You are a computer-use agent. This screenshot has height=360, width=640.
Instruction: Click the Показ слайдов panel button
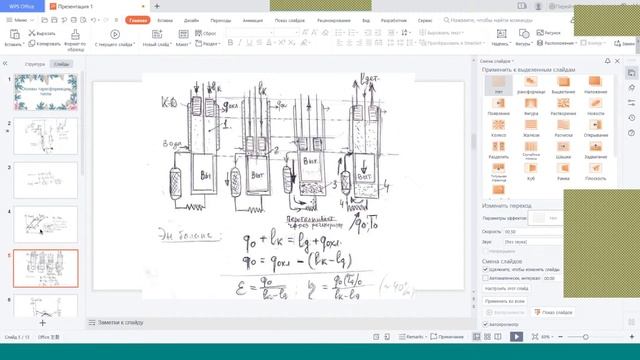click(553, 312)
